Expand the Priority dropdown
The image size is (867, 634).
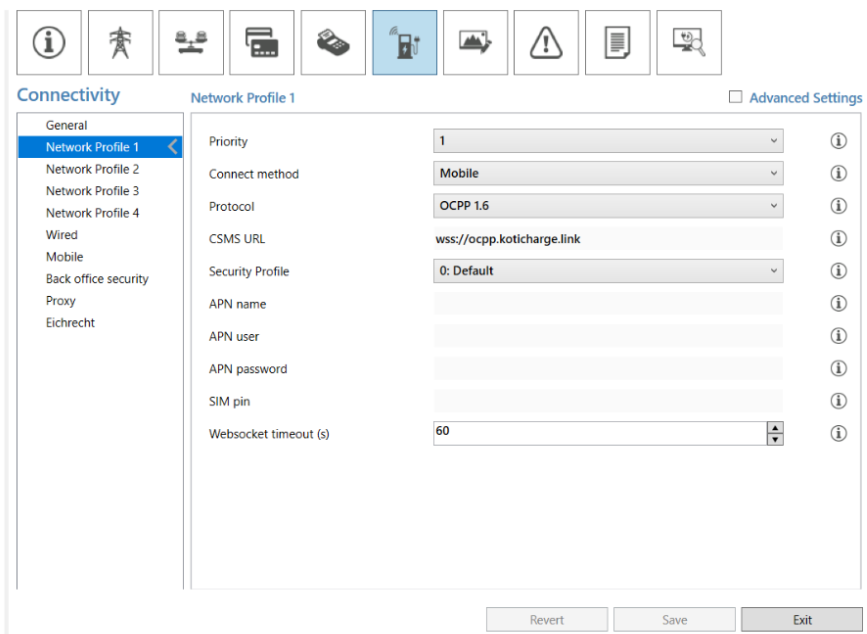click(x=608, y=141)
